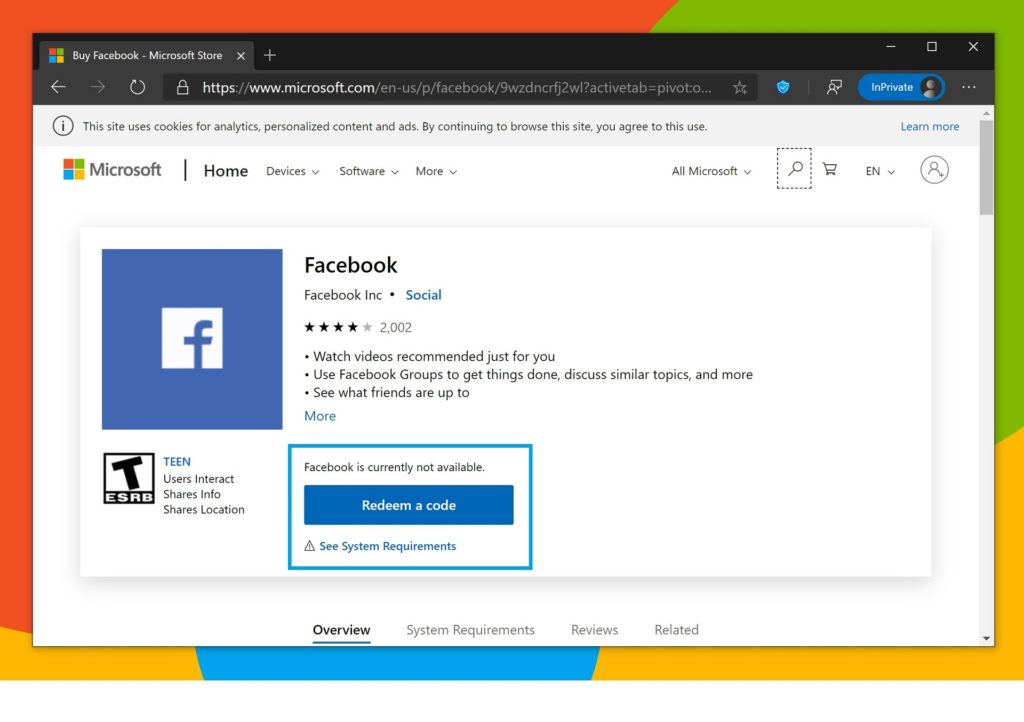Expand the description with the More link
The width and height of the screenshot is (1024, 722).
tap(320, 416)
